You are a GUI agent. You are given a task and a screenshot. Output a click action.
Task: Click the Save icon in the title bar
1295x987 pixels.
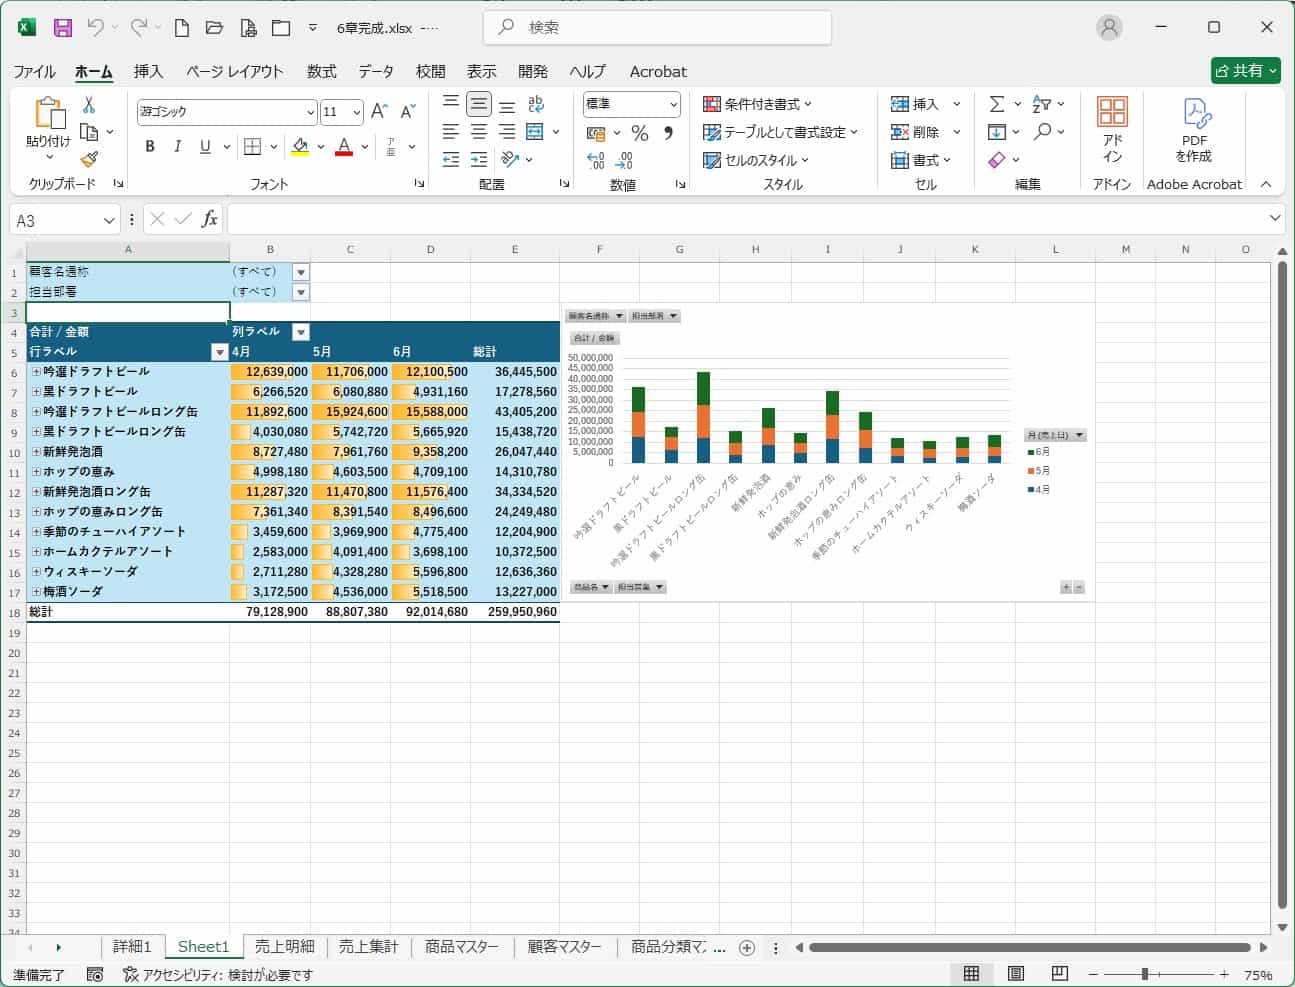click(62, 28)
